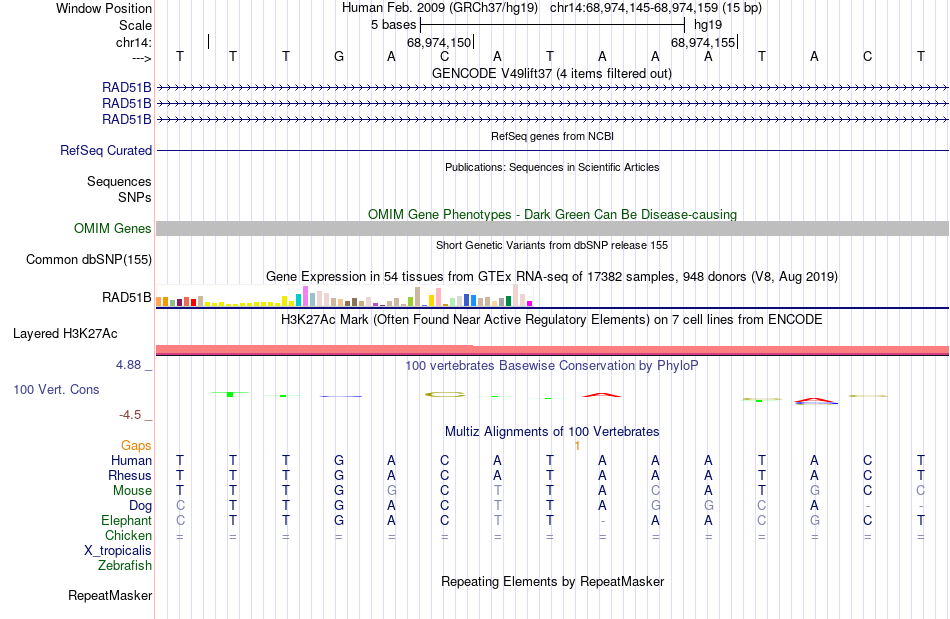The width and height of the screenshot is (950, 619).
Task: Click RAD51B label beside the GTEx expression bars
Action: click(127, 297)
